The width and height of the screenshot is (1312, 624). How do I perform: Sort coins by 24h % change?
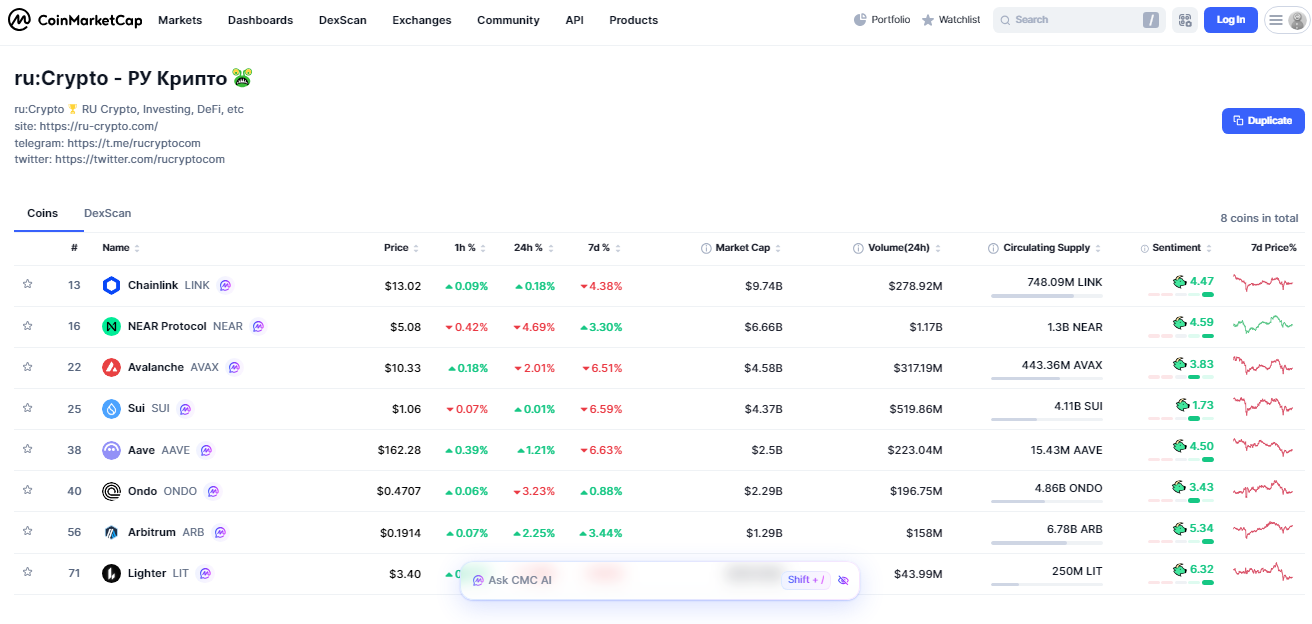tap(533, 248)
